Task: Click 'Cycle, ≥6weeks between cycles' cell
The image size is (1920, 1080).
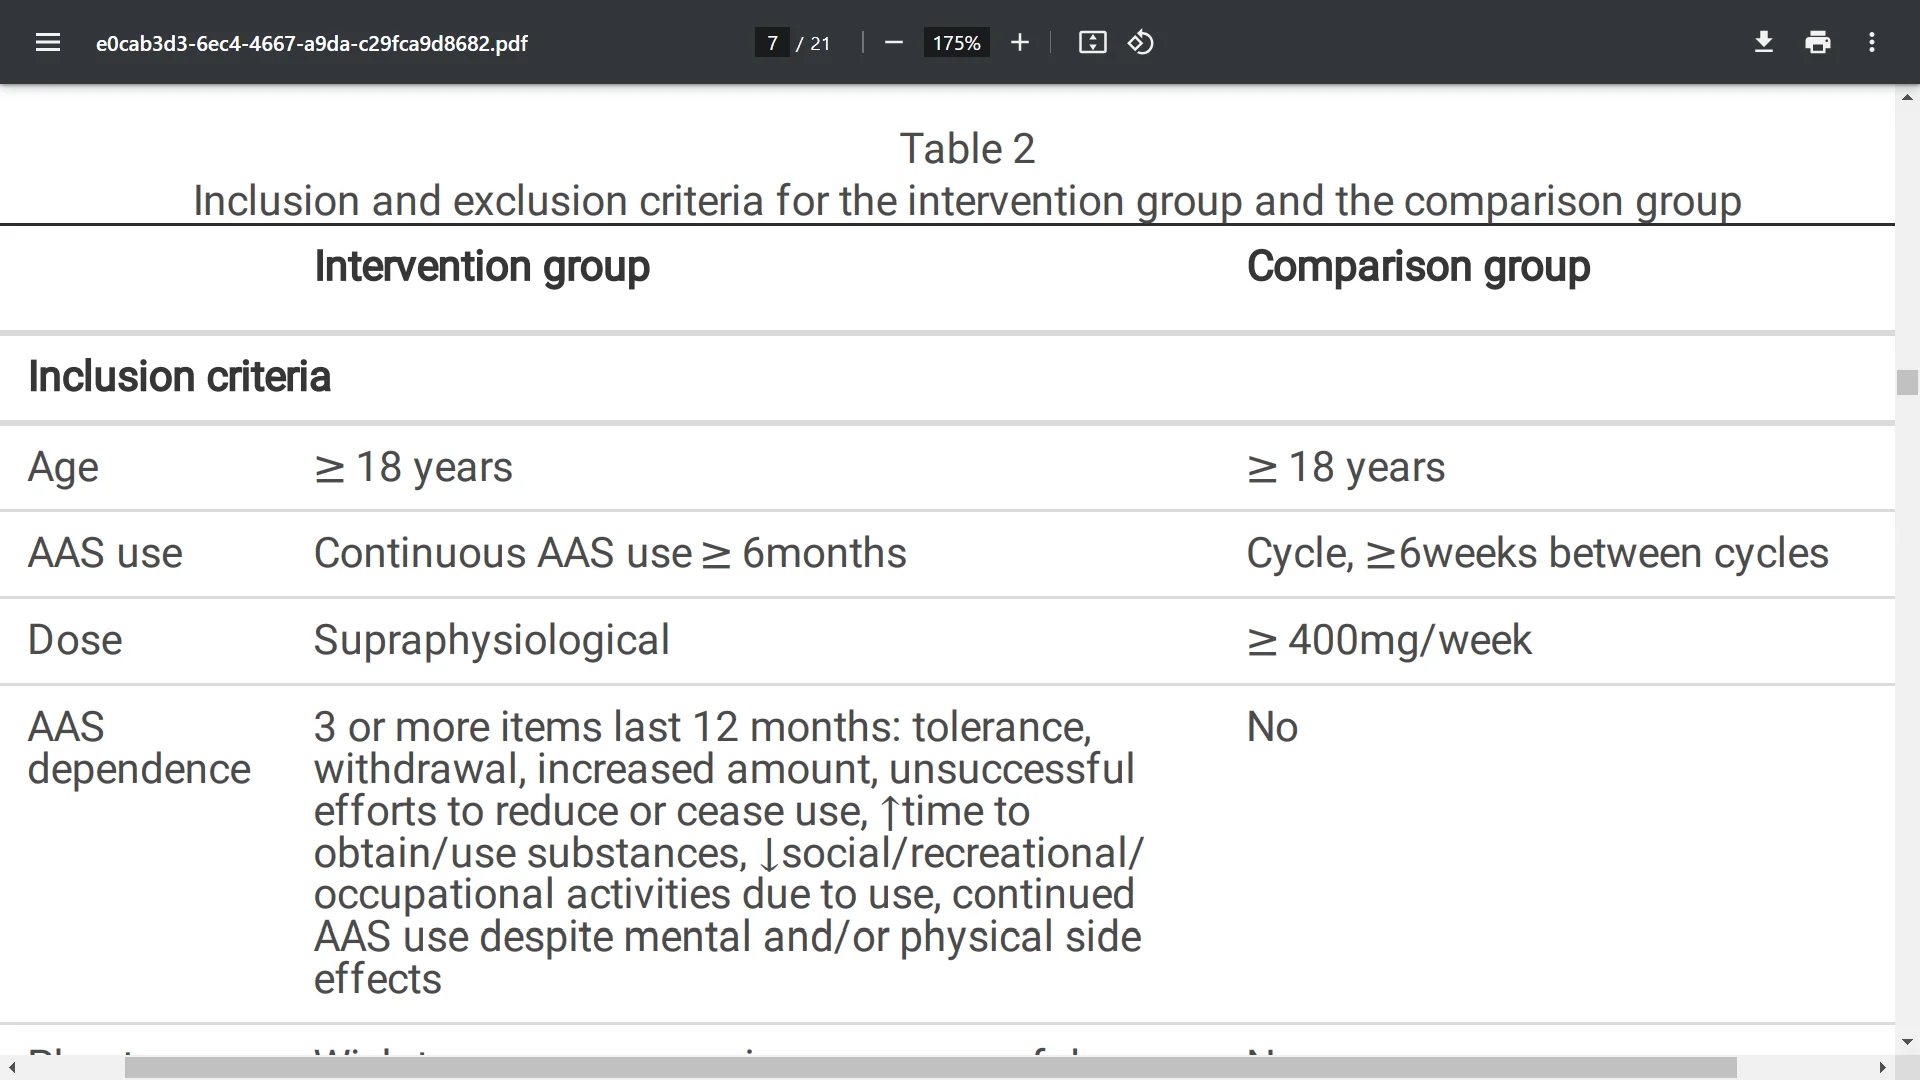Action: pyautogui.click(x=1537, y=554)
